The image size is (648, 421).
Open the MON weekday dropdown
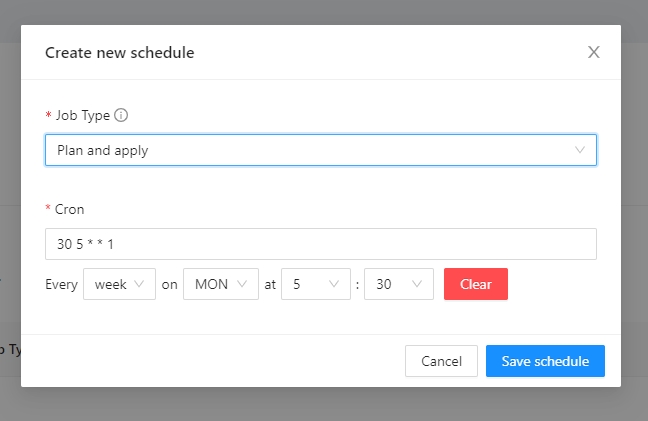tap(220, 284)
